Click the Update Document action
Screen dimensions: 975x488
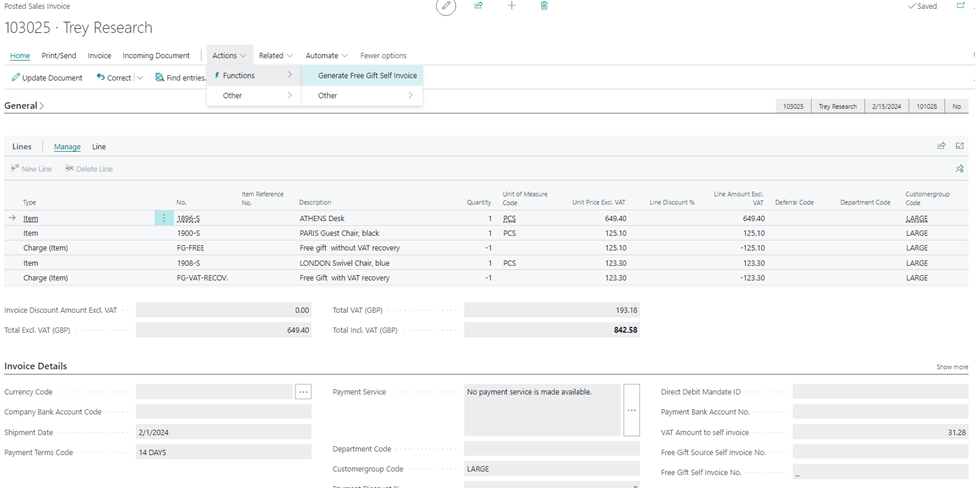[x=47, y=78]
